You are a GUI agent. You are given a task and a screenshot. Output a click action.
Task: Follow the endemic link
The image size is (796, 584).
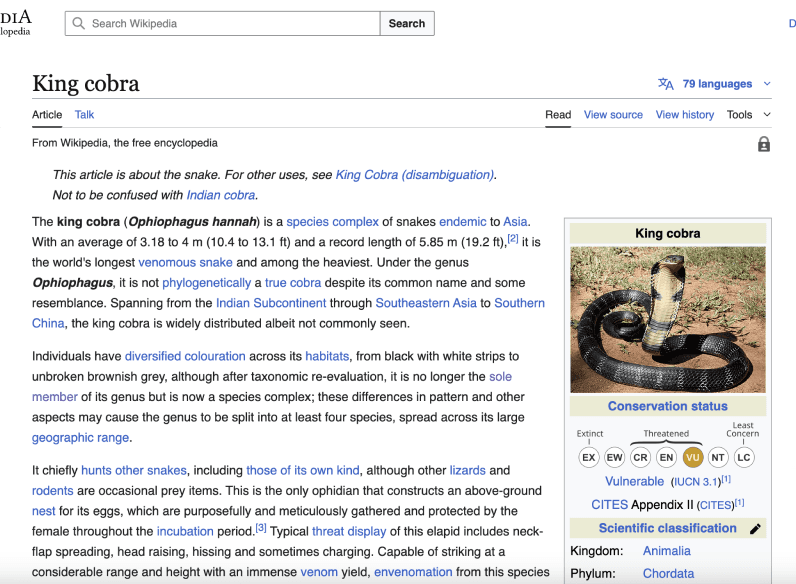coord(462,222)
